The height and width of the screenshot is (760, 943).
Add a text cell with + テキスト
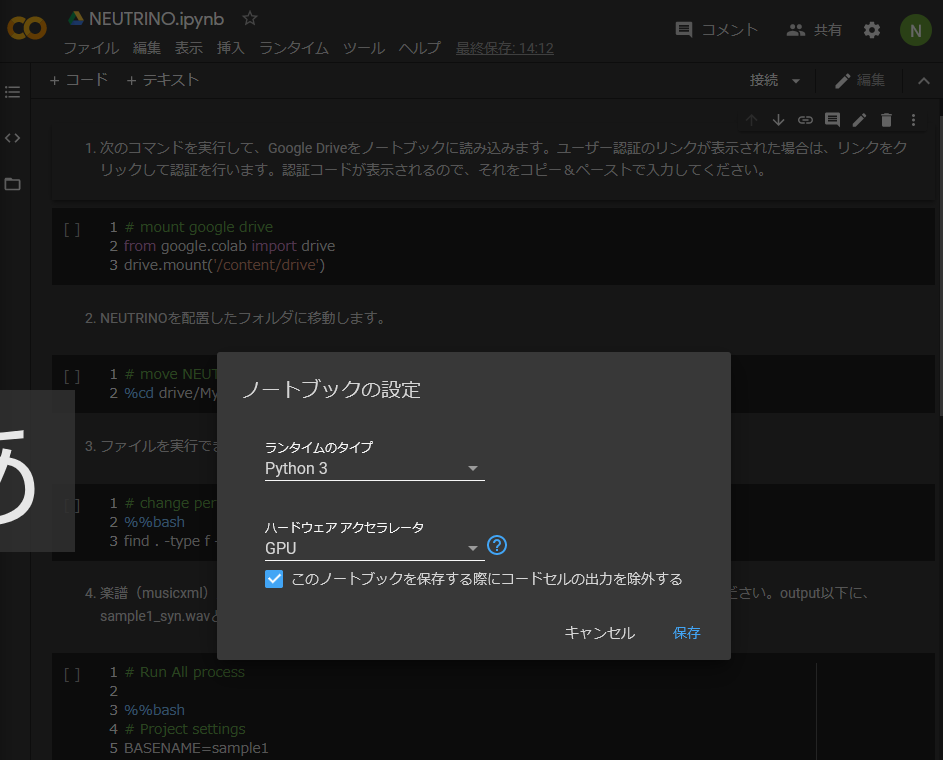coord(162,80)
